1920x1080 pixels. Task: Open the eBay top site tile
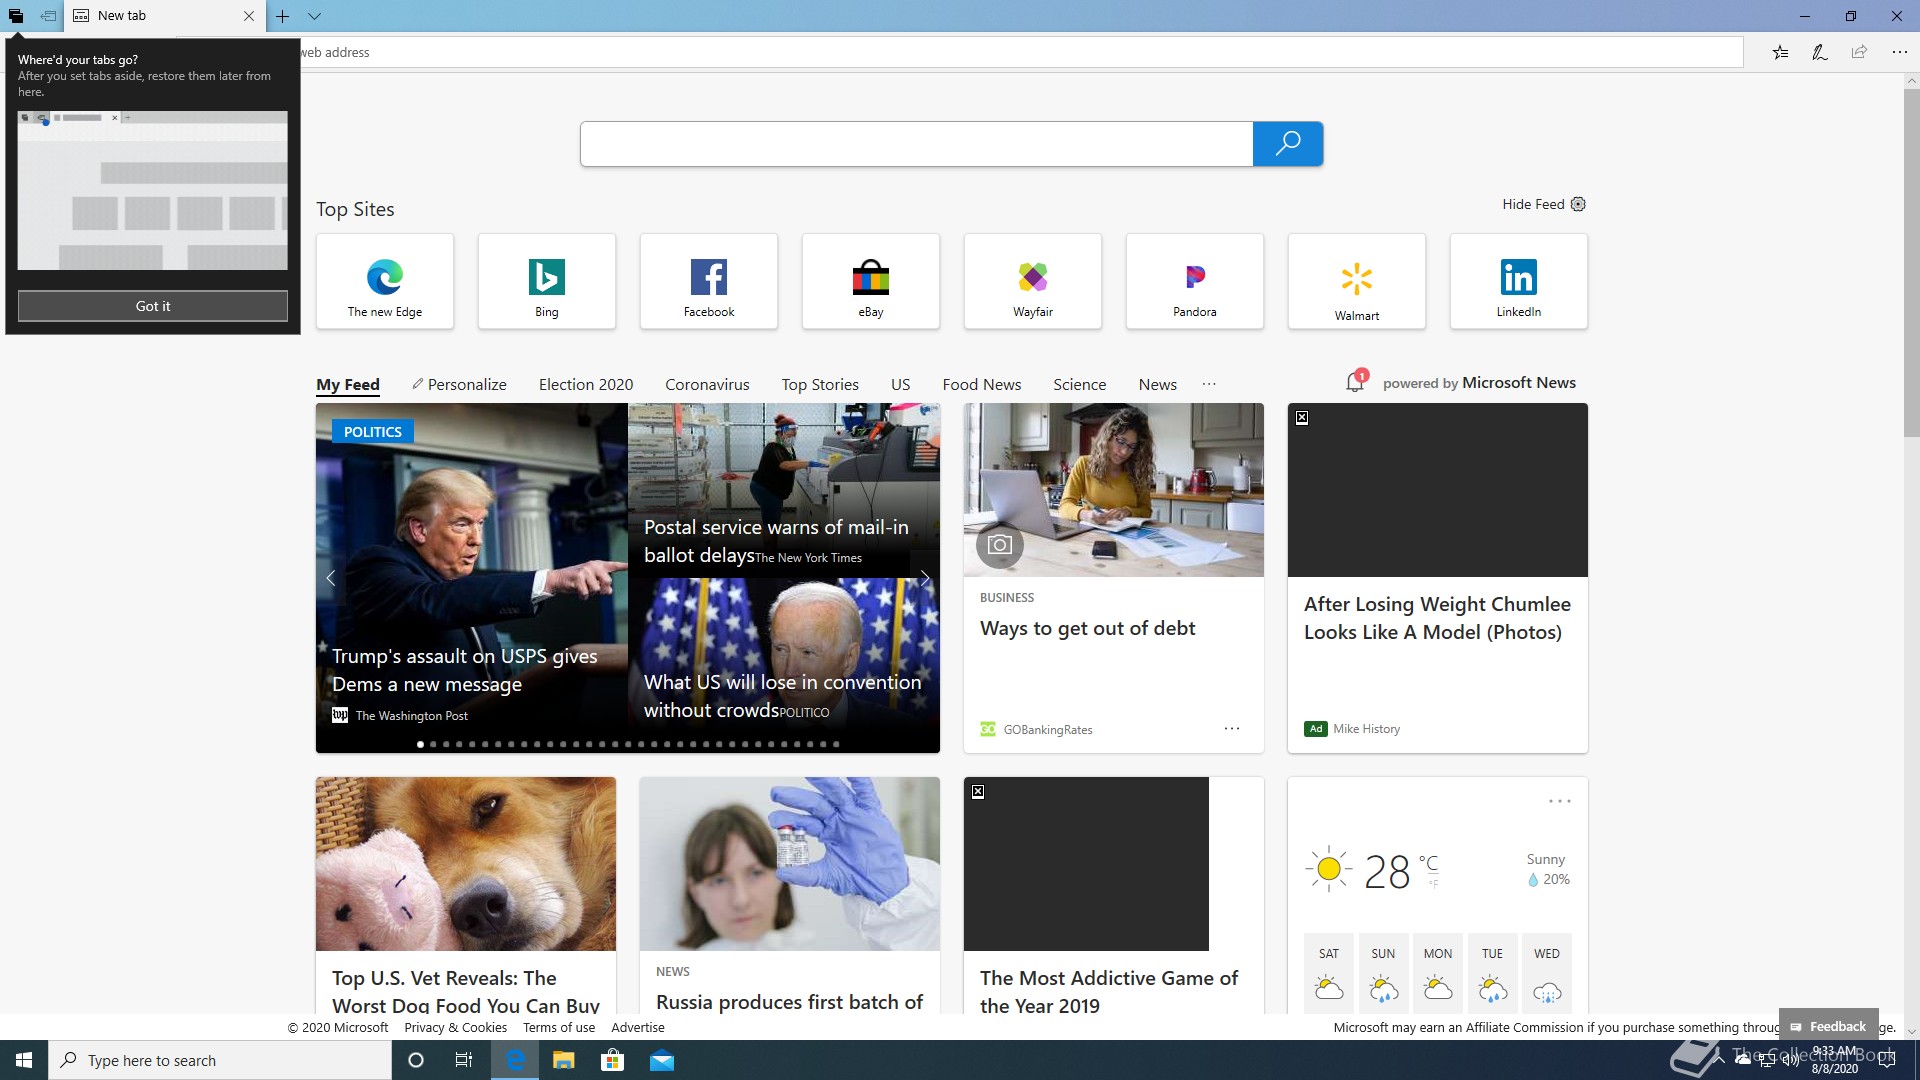(x=871, y=281)
